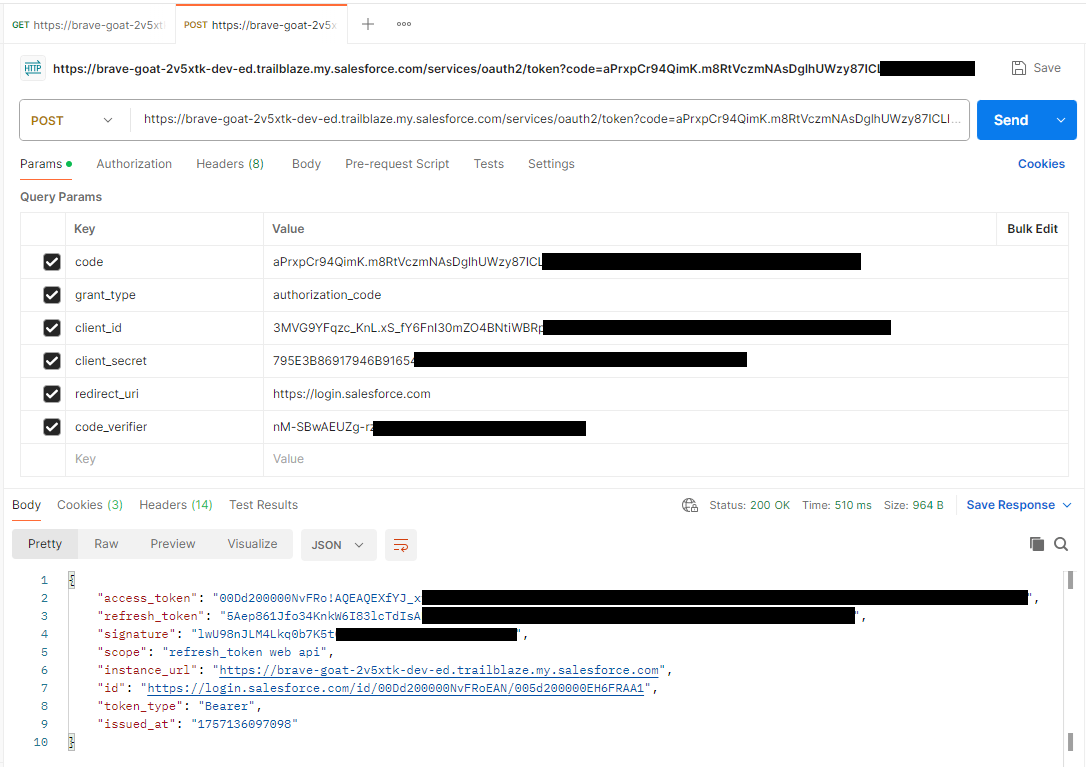Click the request title URL at top
The height and width of the screenshot is (767, 1086).
(x=466, y=69)
